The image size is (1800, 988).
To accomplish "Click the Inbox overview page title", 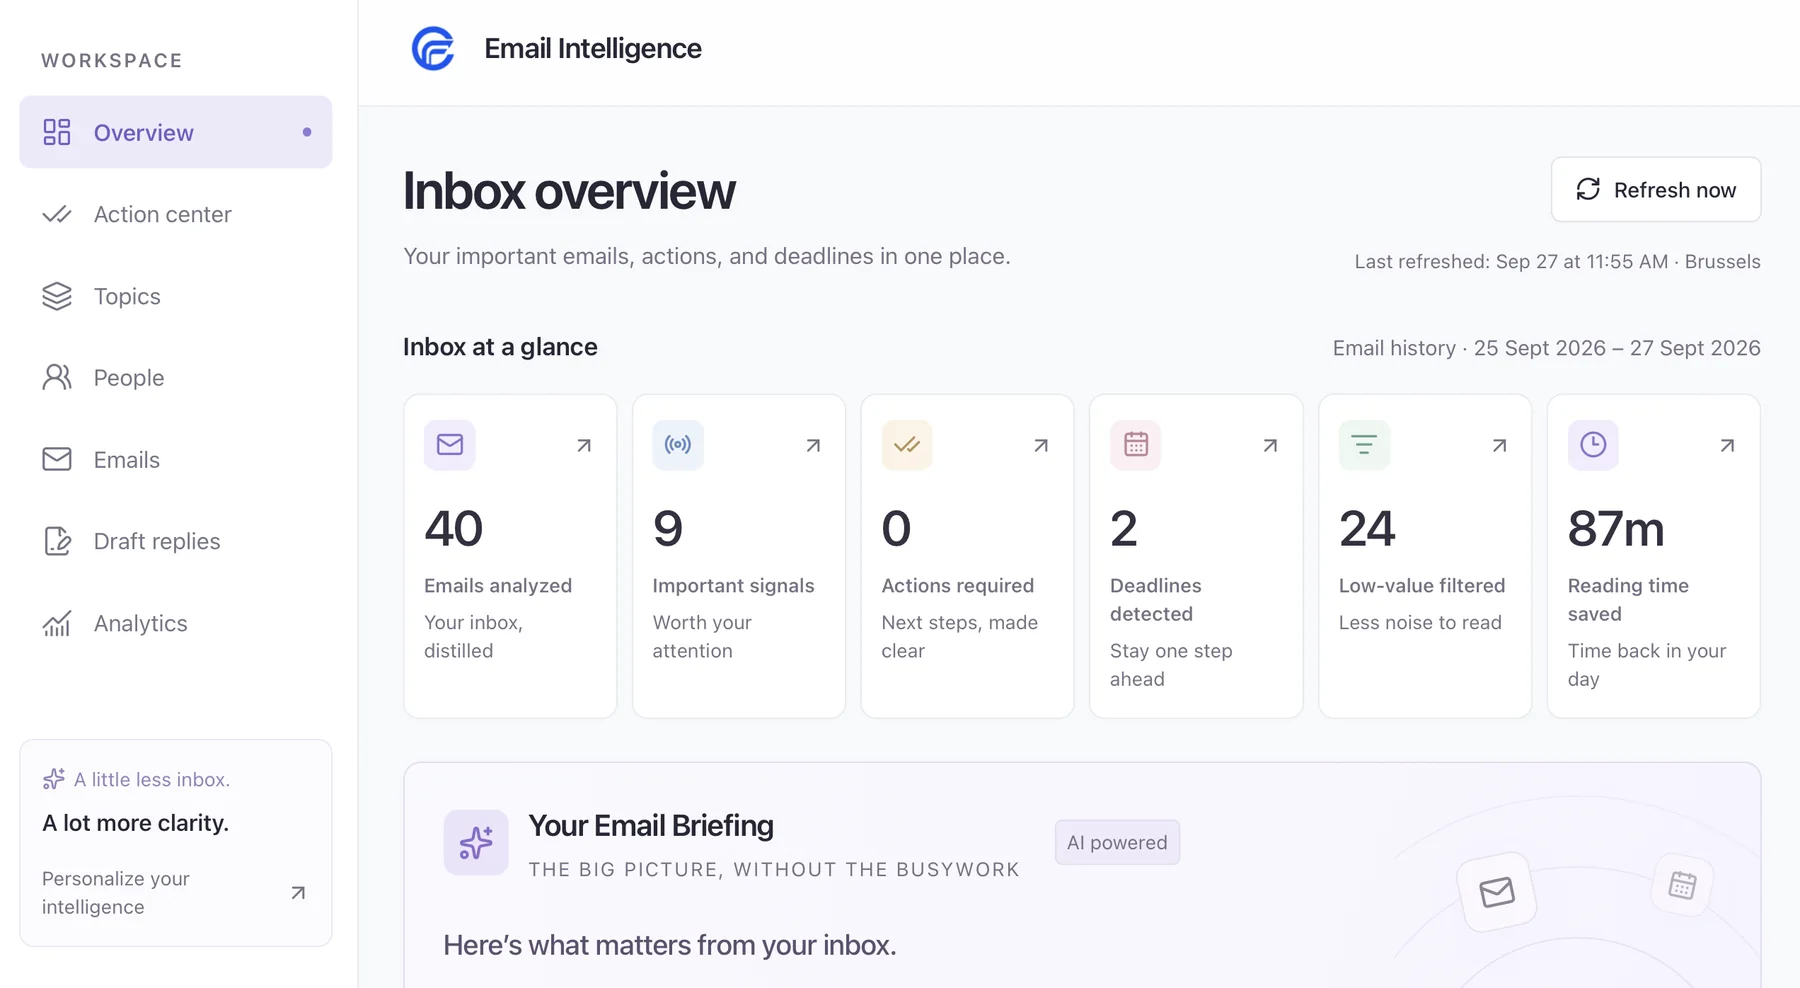I will coord(569,191).
